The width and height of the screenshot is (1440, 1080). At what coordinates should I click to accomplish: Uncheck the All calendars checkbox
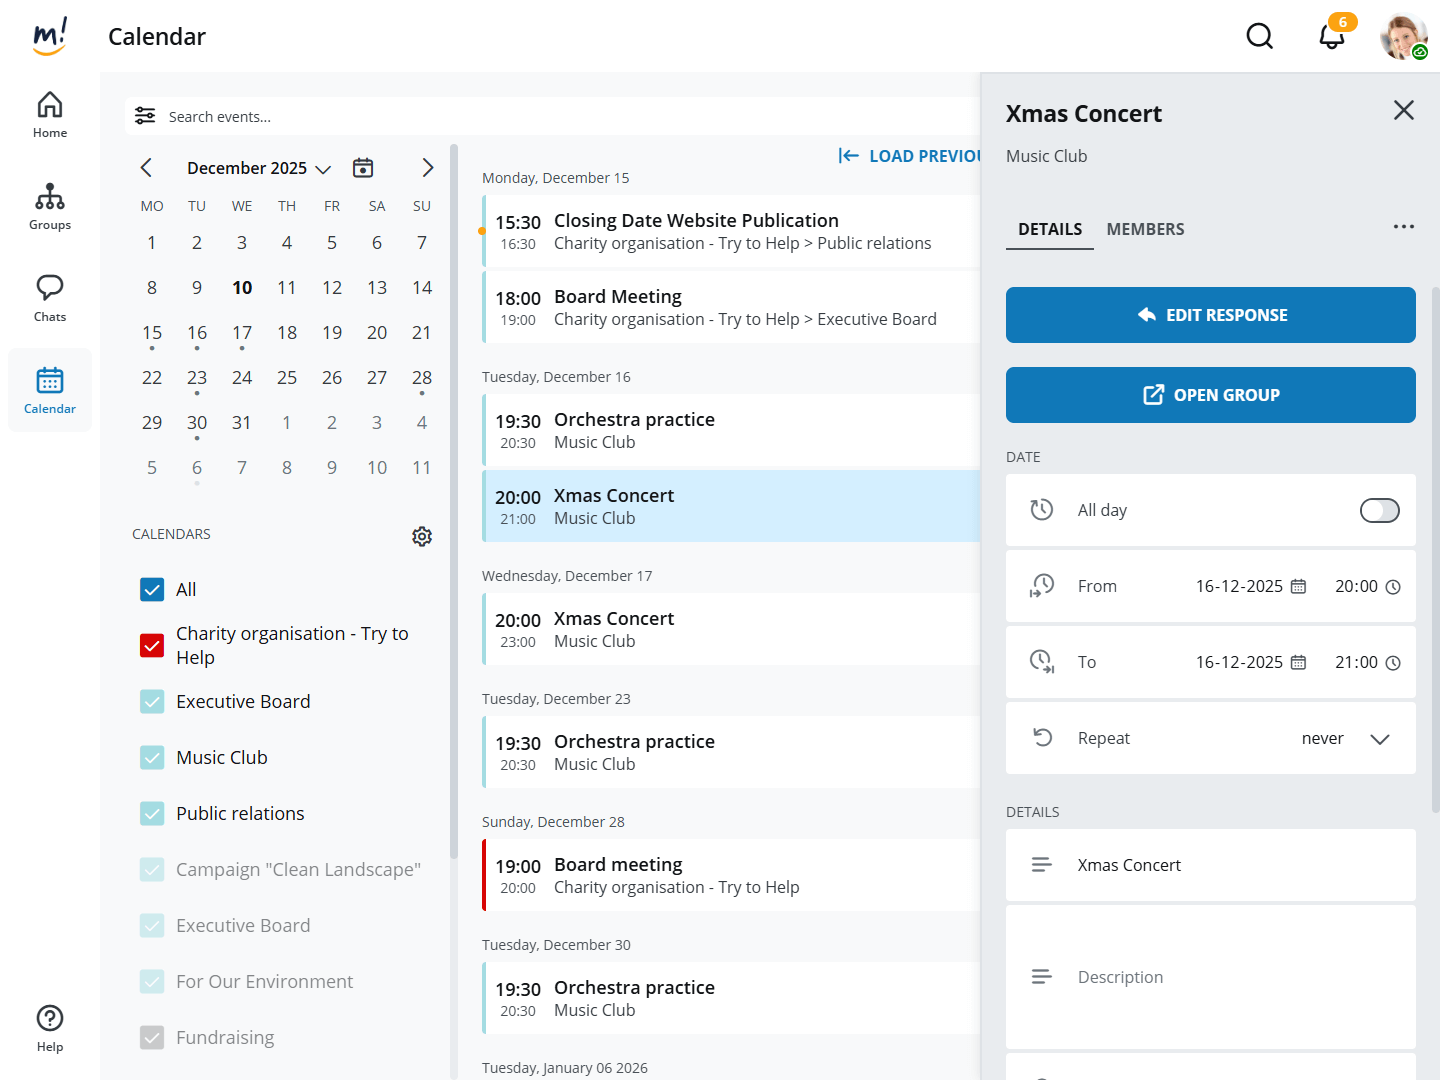(x=152, y=590)
